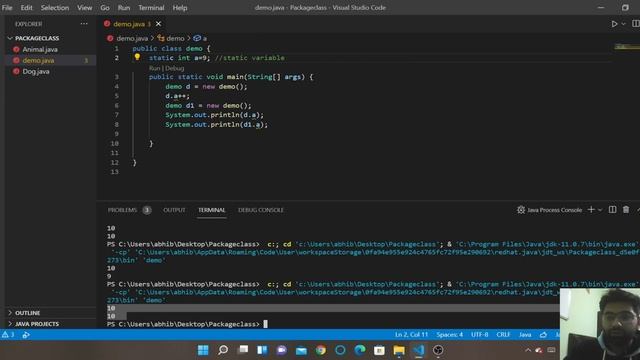Screen dimensions: 640x360
Task: Open the Windows Start menu
Action: [x=203, y=350]
